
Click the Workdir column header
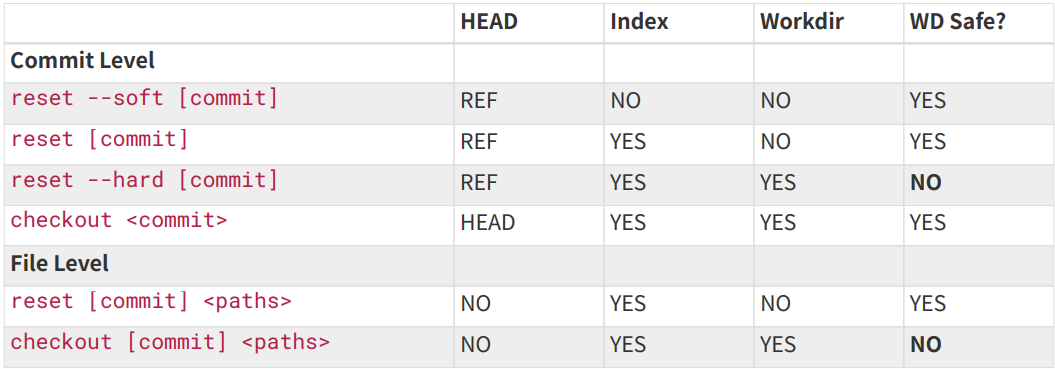(801, 22)
